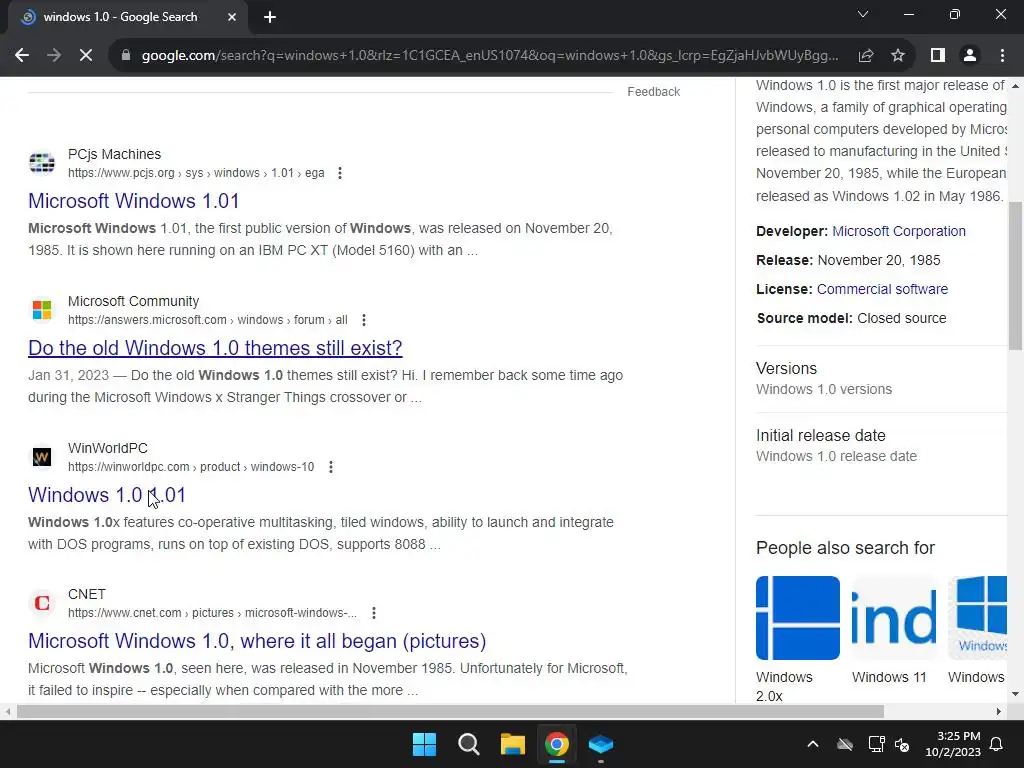Screen dimensions: 1024x768
Task: Open more options for Microsoft Community result
Action: (364, 320)
